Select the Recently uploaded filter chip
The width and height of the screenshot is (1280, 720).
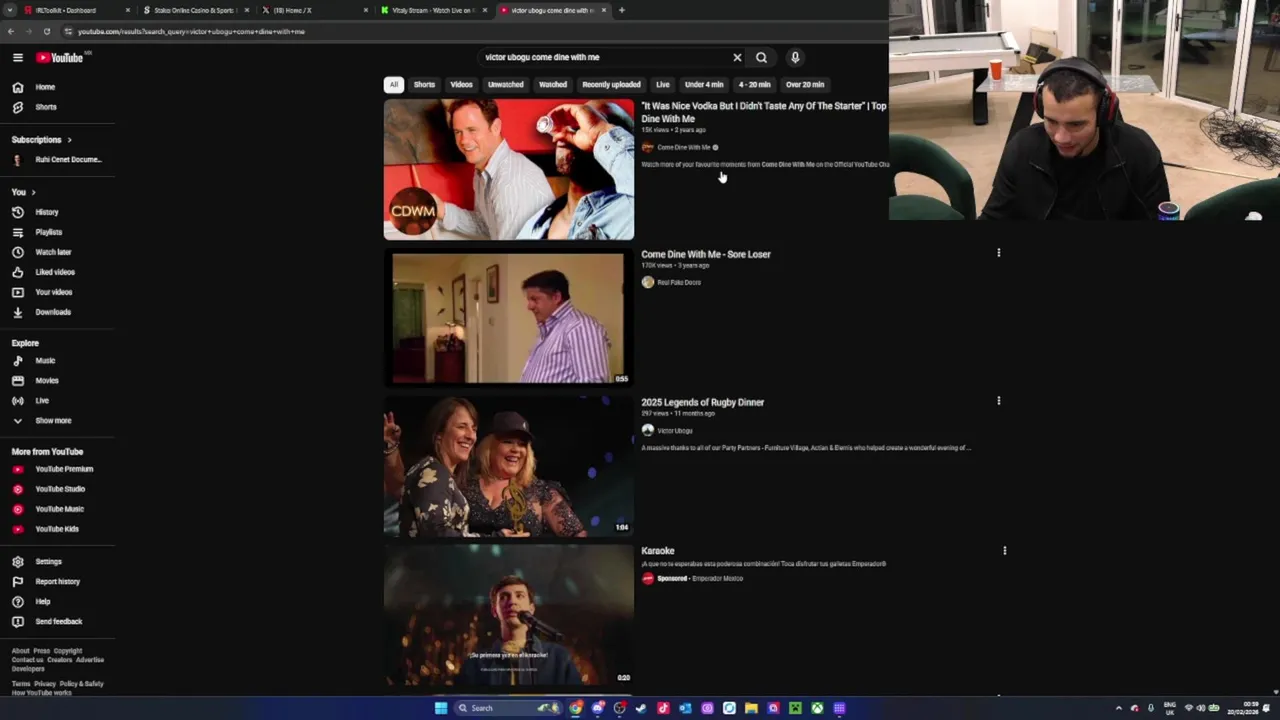tap(611, 85)
